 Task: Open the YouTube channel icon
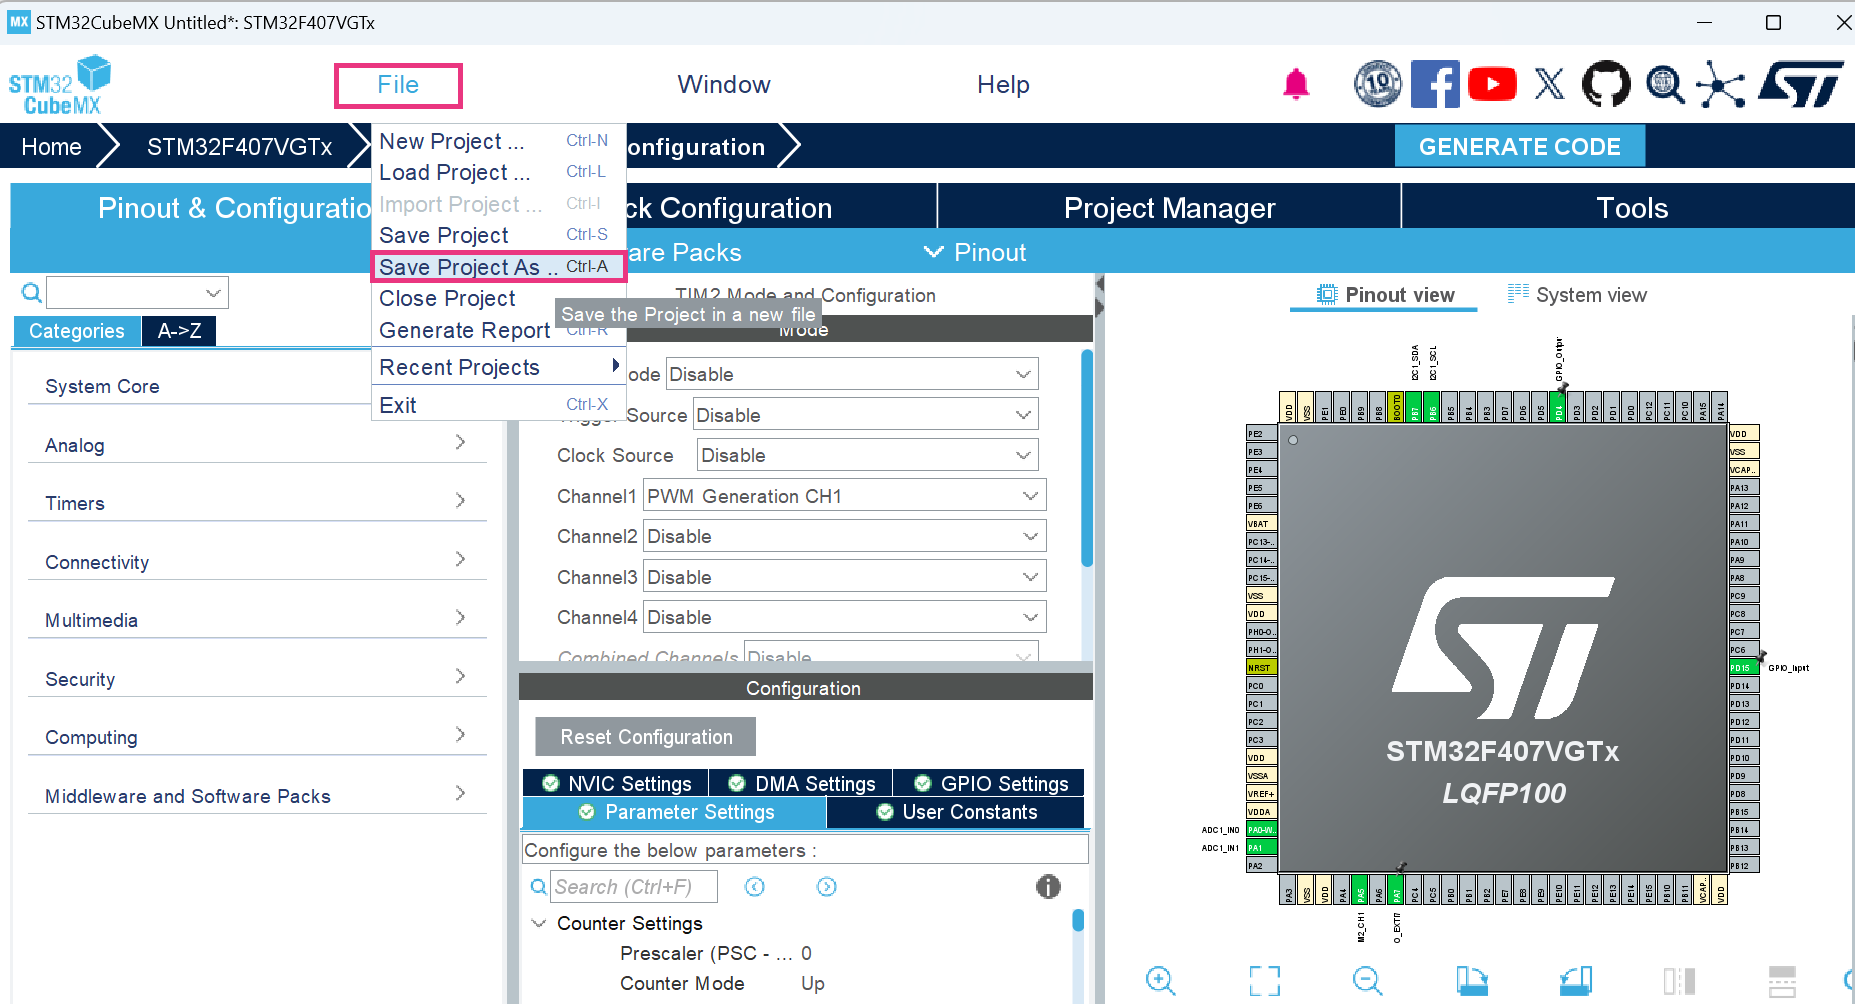pos(1492,83)
